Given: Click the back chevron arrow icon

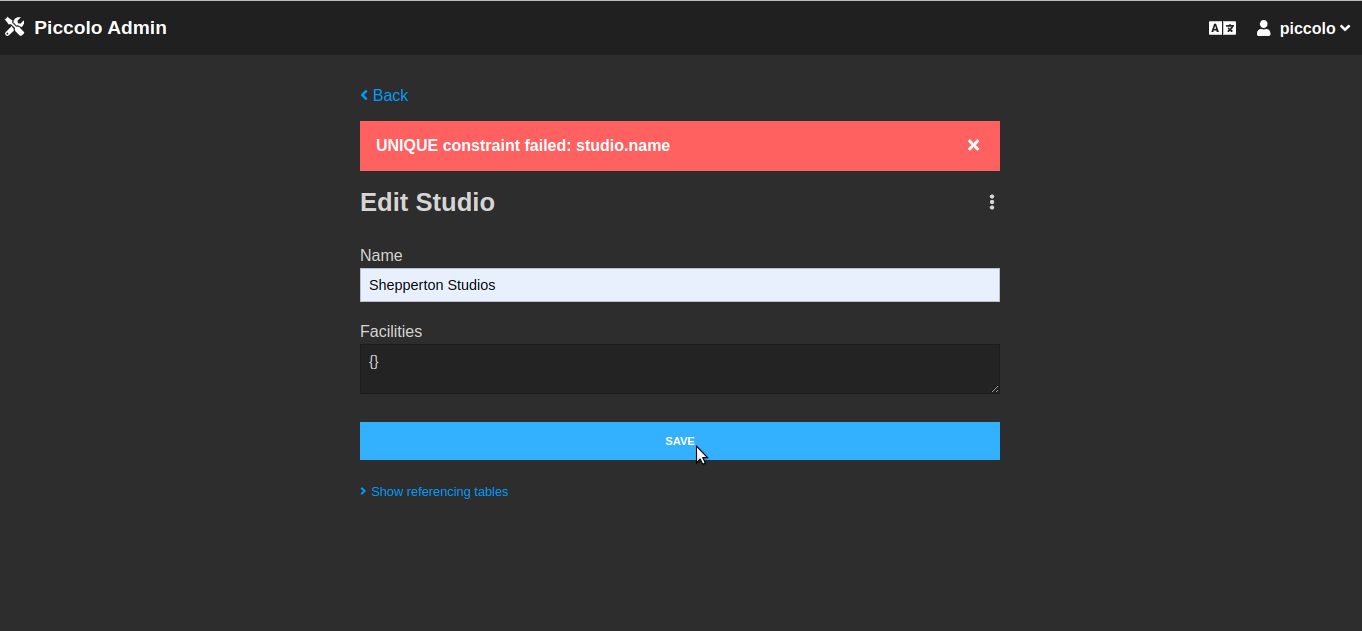Looking at the screenshot, I should 363,95.
